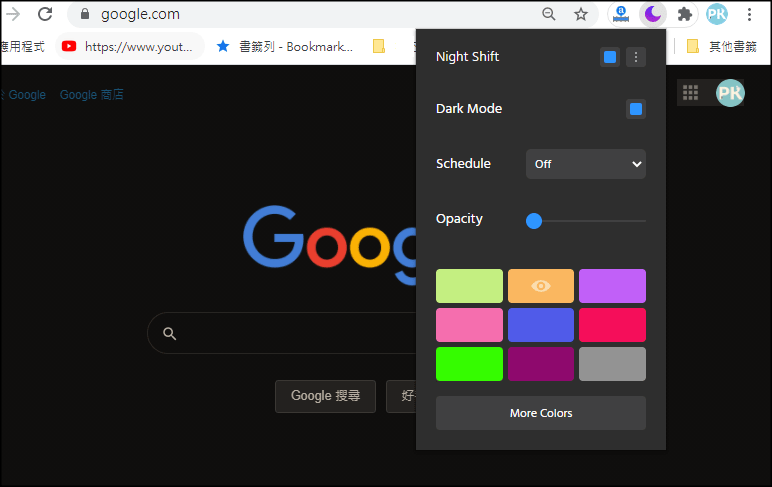
Task: Open the 其他書籤 folder
Action: pos(721,46)
